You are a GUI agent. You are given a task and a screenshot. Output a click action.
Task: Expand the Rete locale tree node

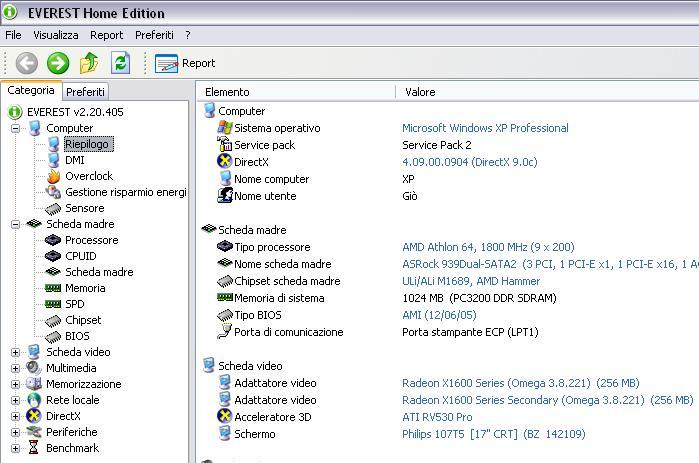point(16,401)
